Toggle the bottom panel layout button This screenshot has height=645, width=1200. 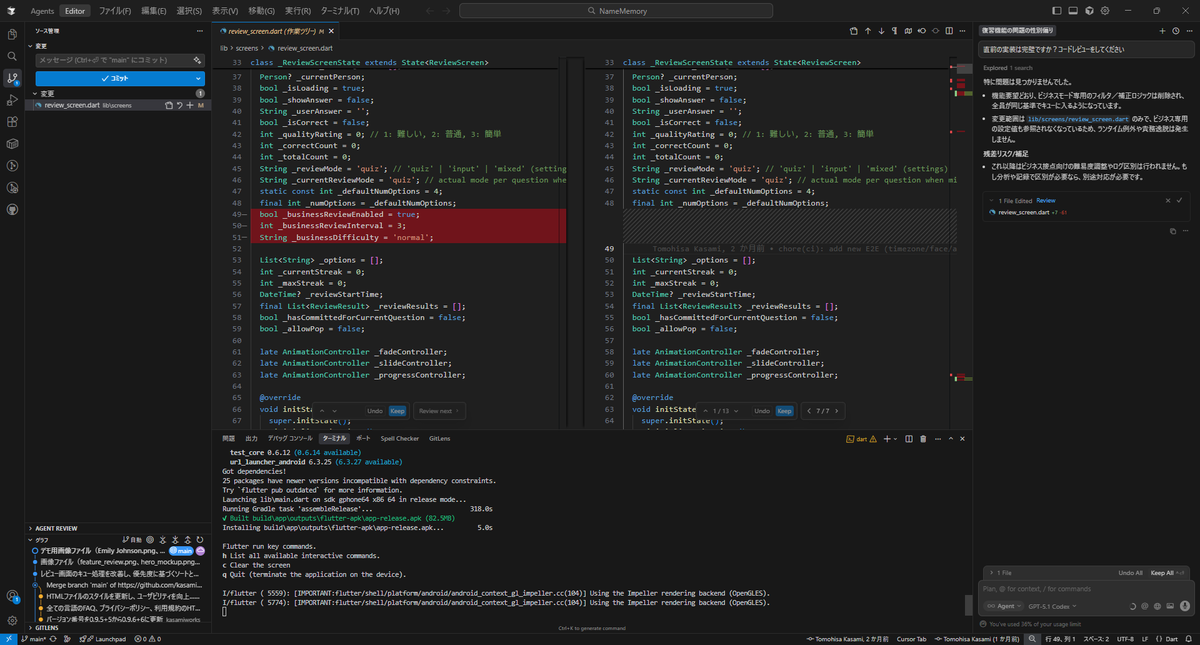coord(1073,11)
